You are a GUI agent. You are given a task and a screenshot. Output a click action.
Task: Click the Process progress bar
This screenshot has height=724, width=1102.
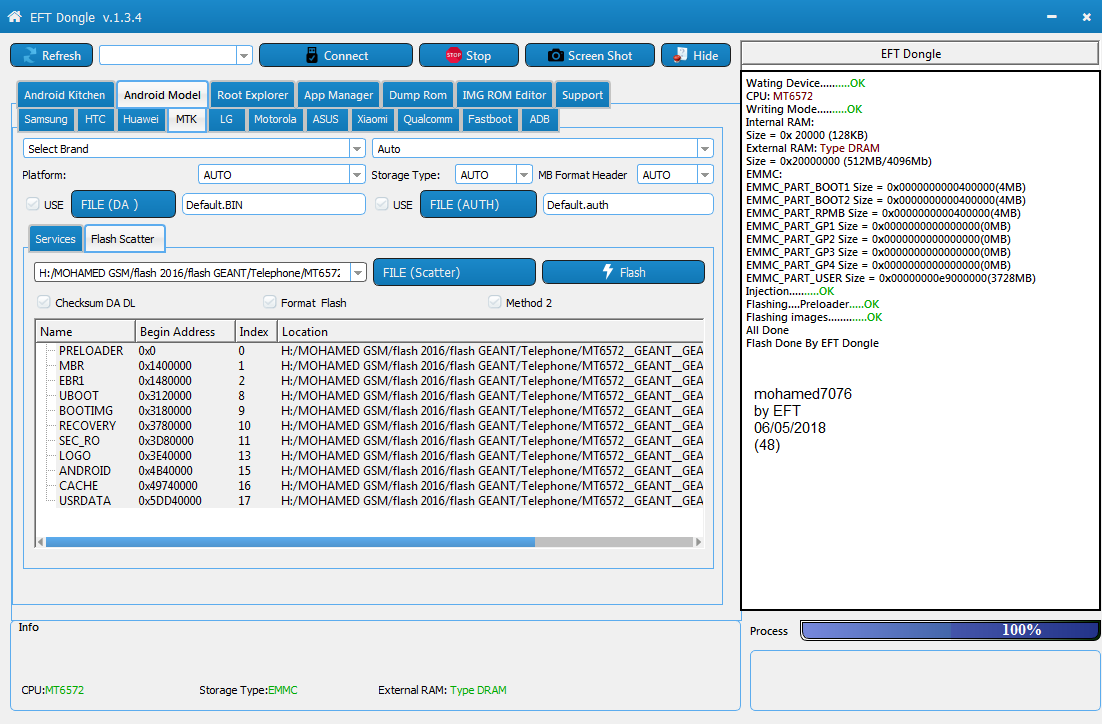point(949,631)
